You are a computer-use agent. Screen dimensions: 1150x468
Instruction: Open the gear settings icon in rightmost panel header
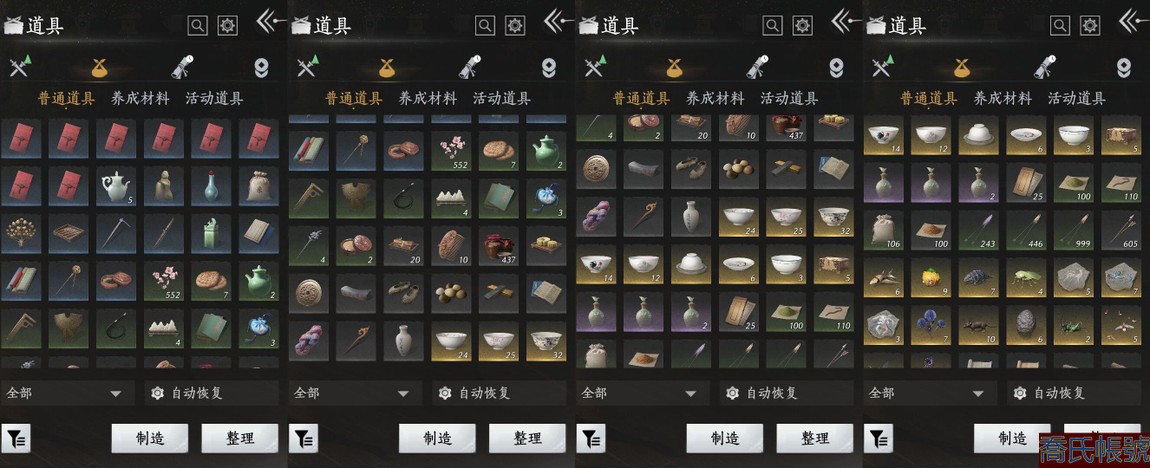tap(1091, 26)
